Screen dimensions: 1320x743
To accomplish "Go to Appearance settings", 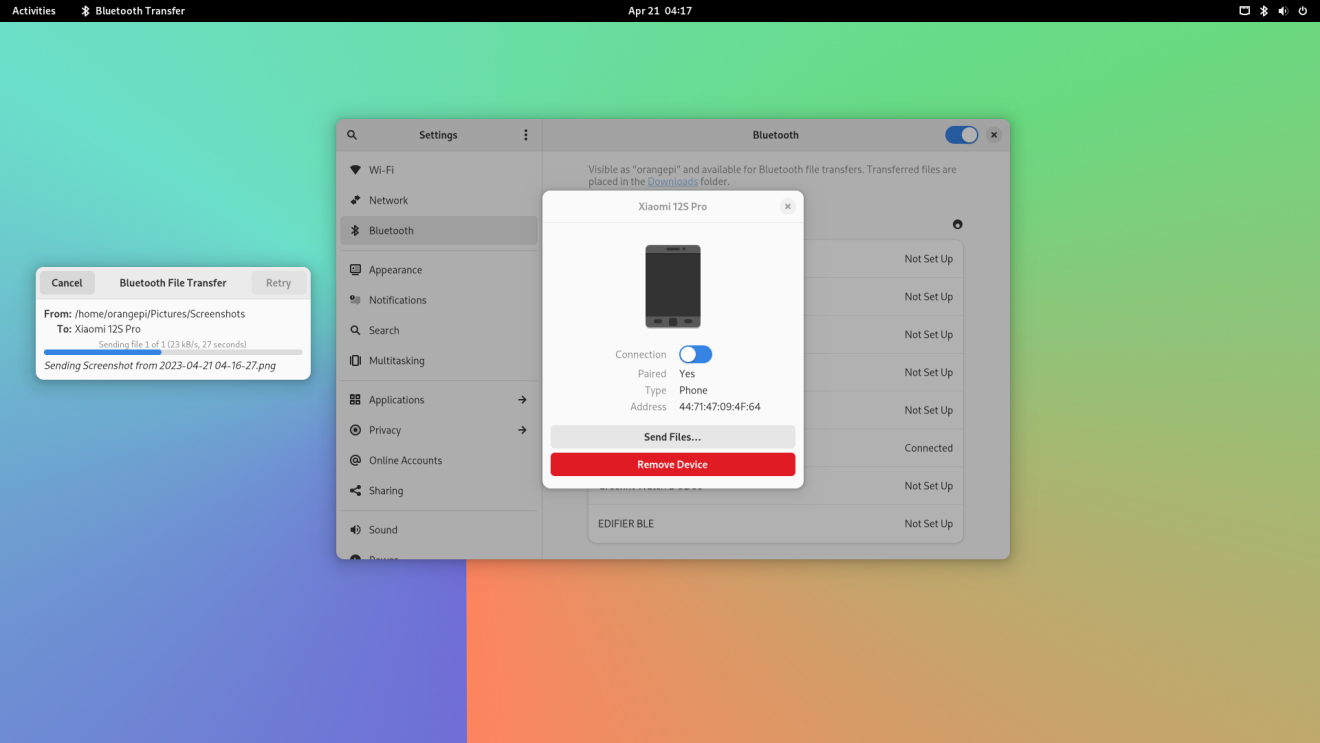I will pyautogui.click(x=439, y=270).
